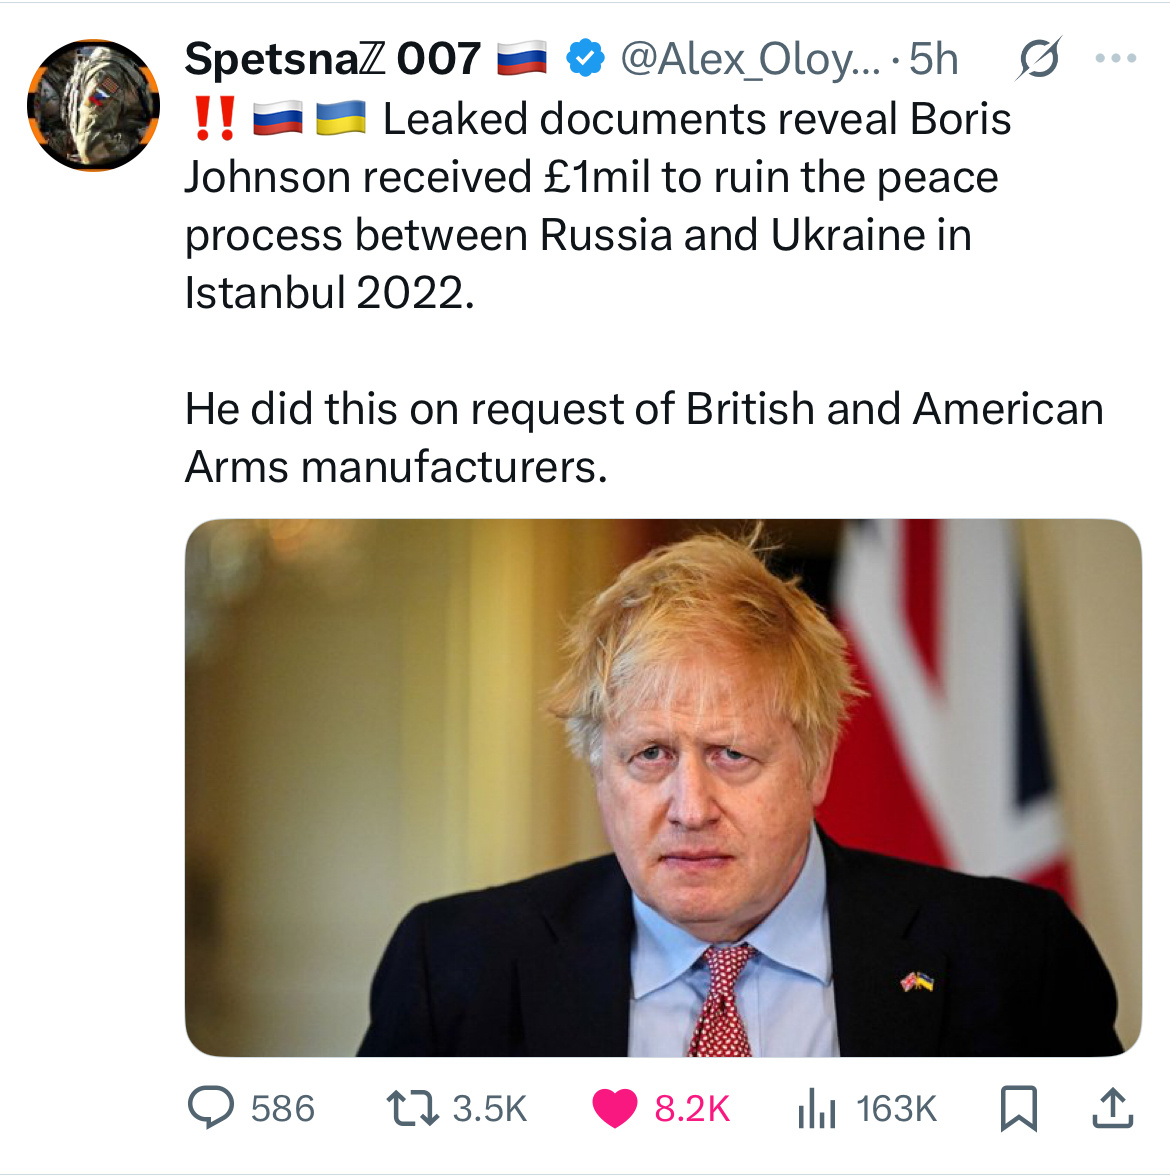Unlike the post with the pink heart
The image size is (1170, 1176).
[x=615, y=1108]
